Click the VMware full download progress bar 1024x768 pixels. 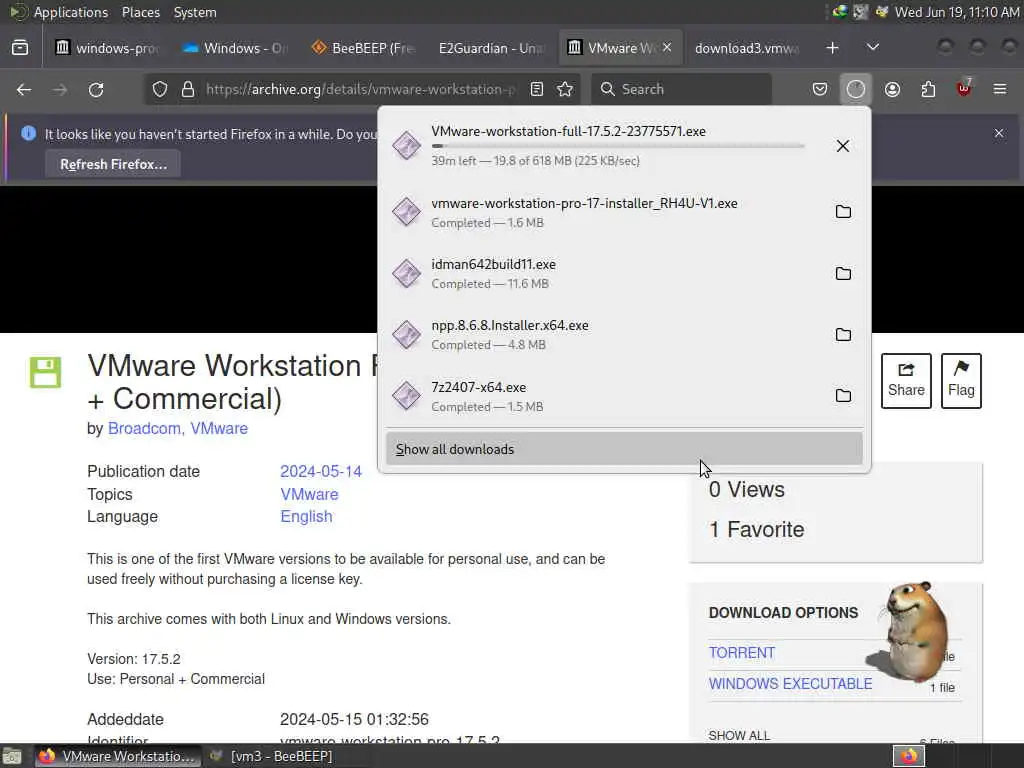pos(618,146)
